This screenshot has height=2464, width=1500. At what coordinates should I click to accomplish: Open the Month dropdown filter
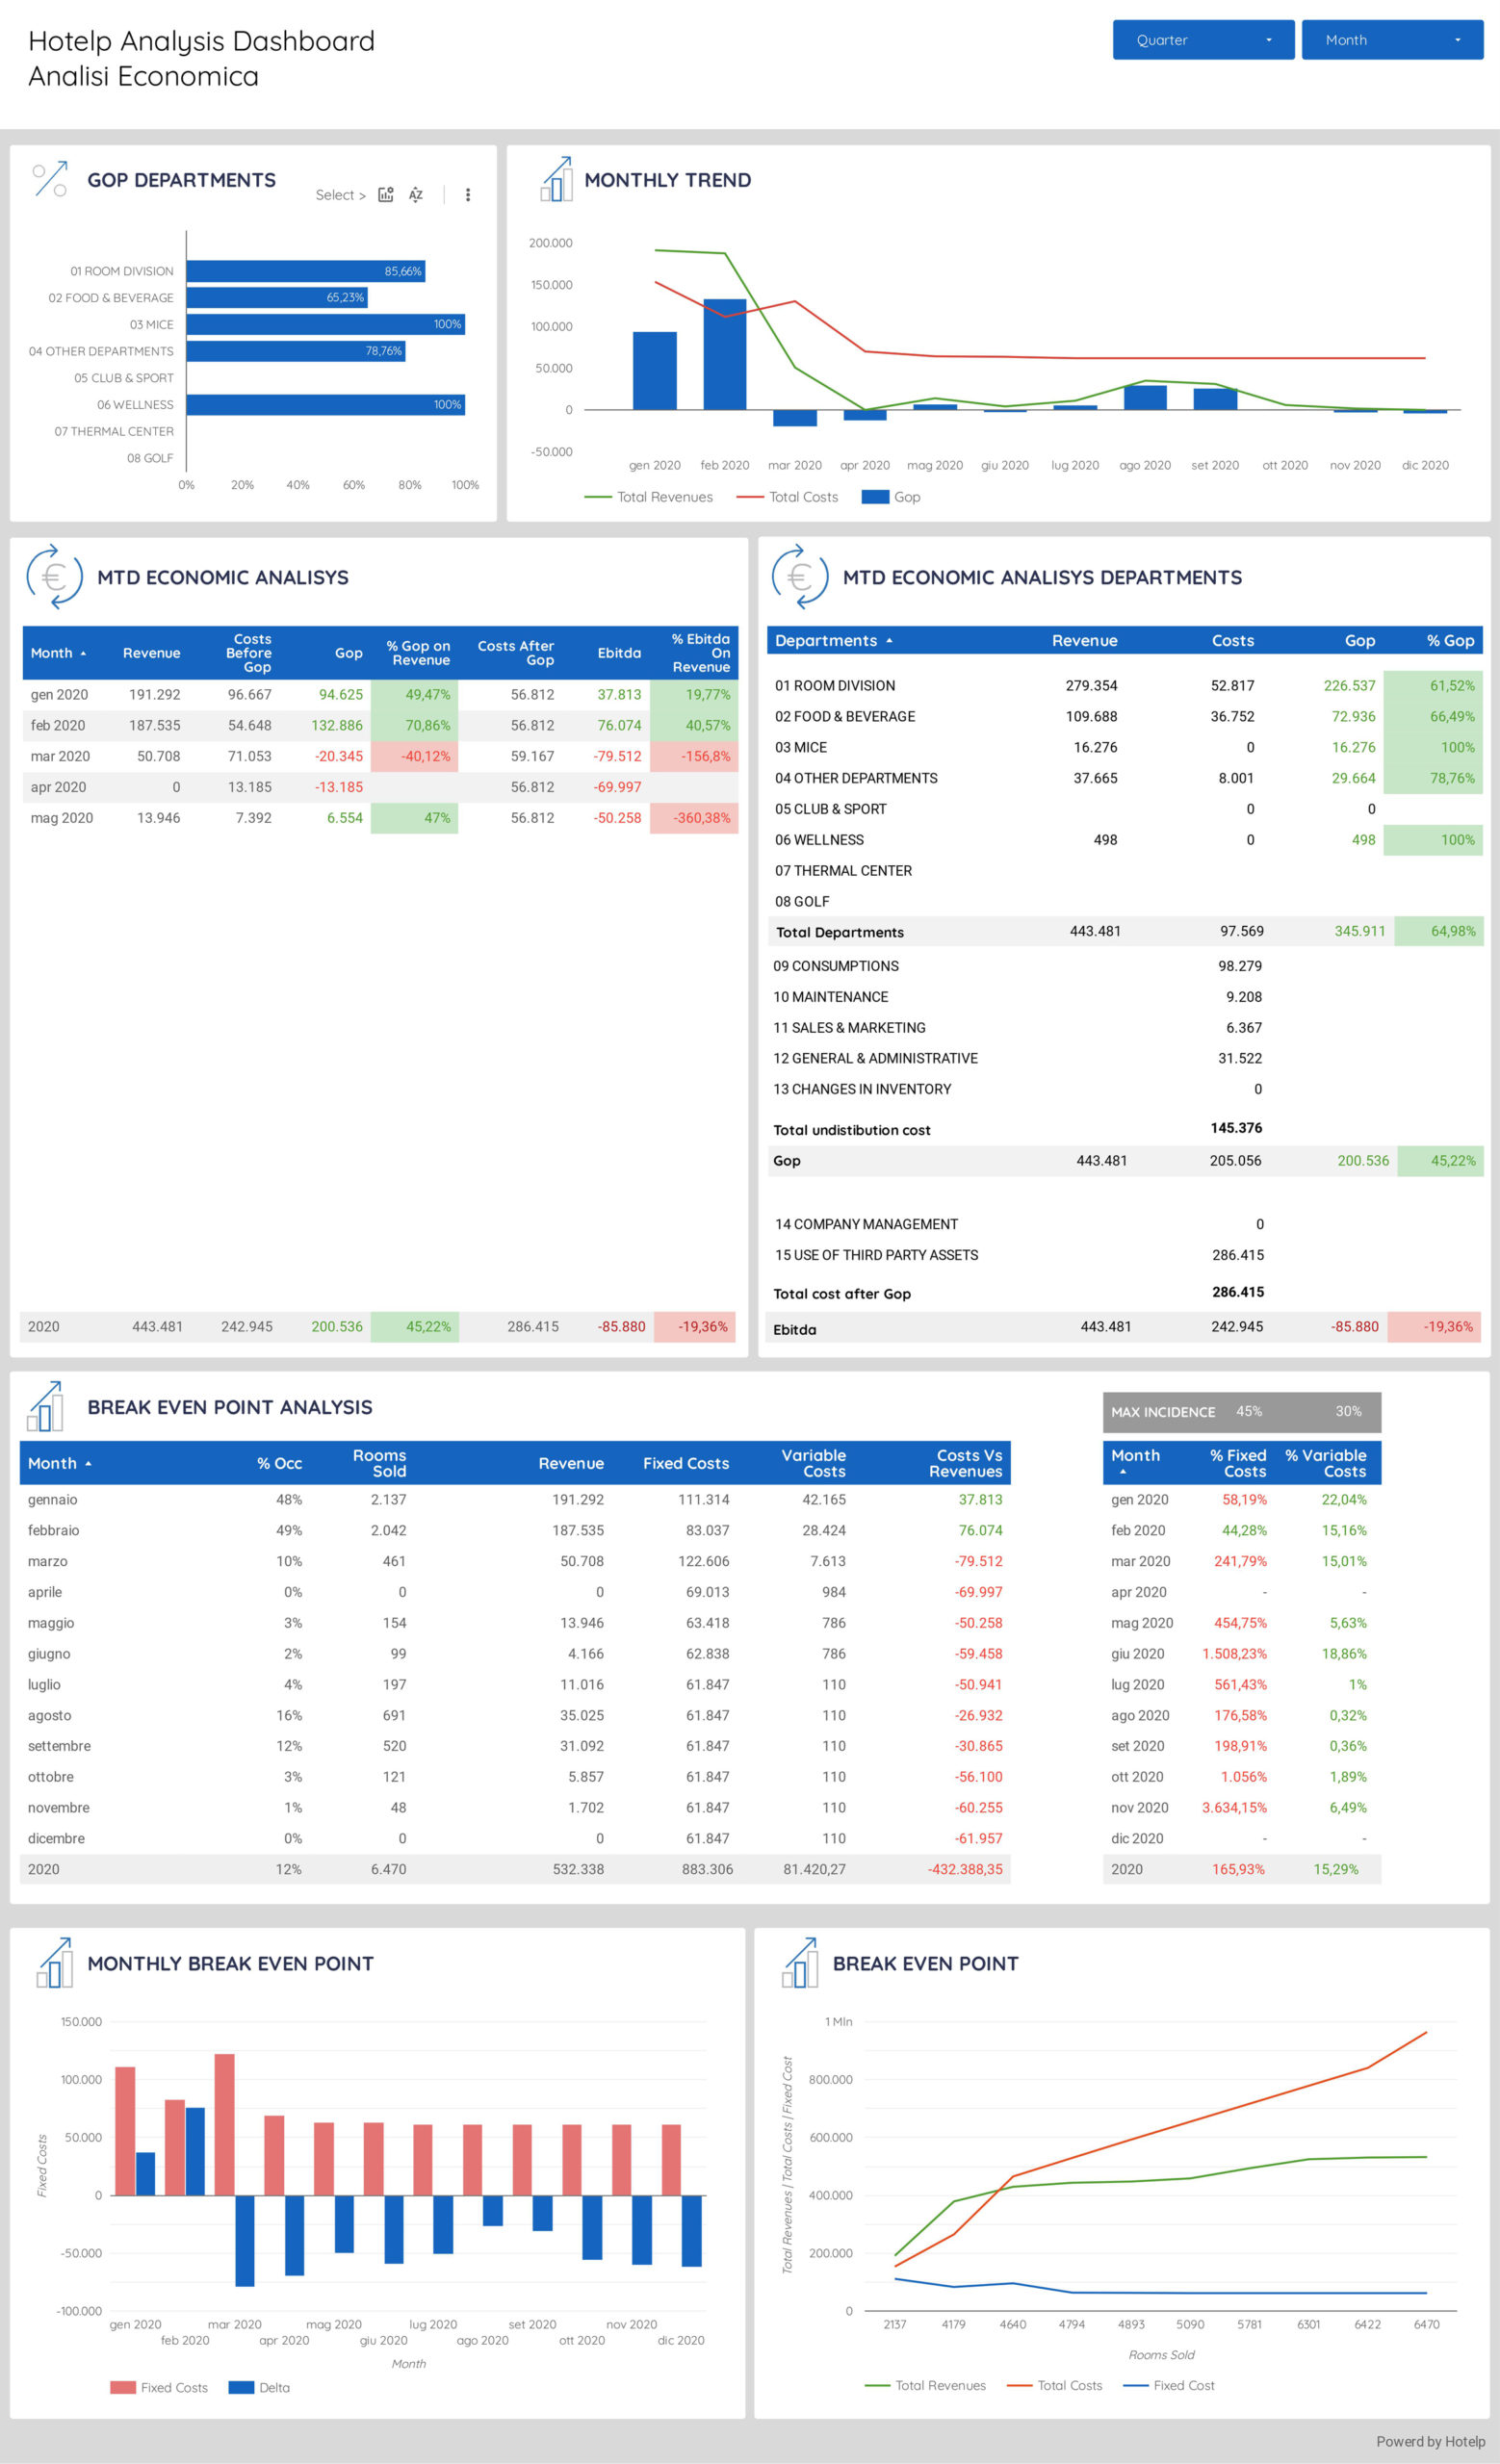(x=1392, y=40)
